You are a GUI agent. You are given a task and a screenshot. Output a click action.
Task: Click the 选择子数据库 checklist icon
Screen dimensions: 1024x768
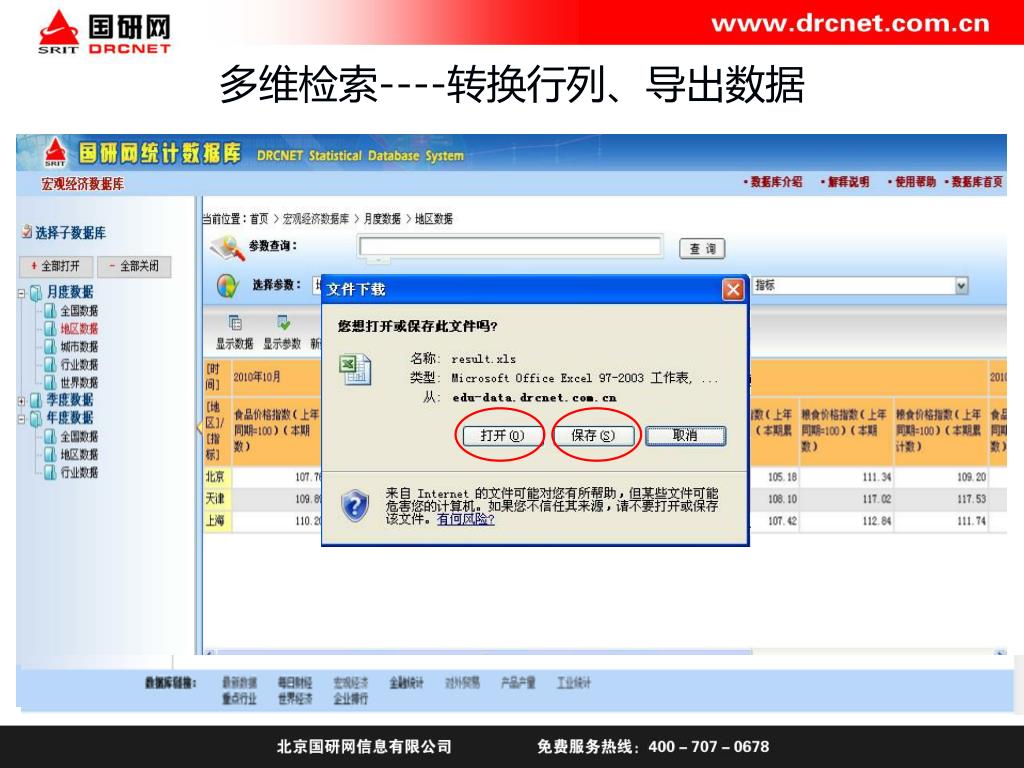coord(27,232)
